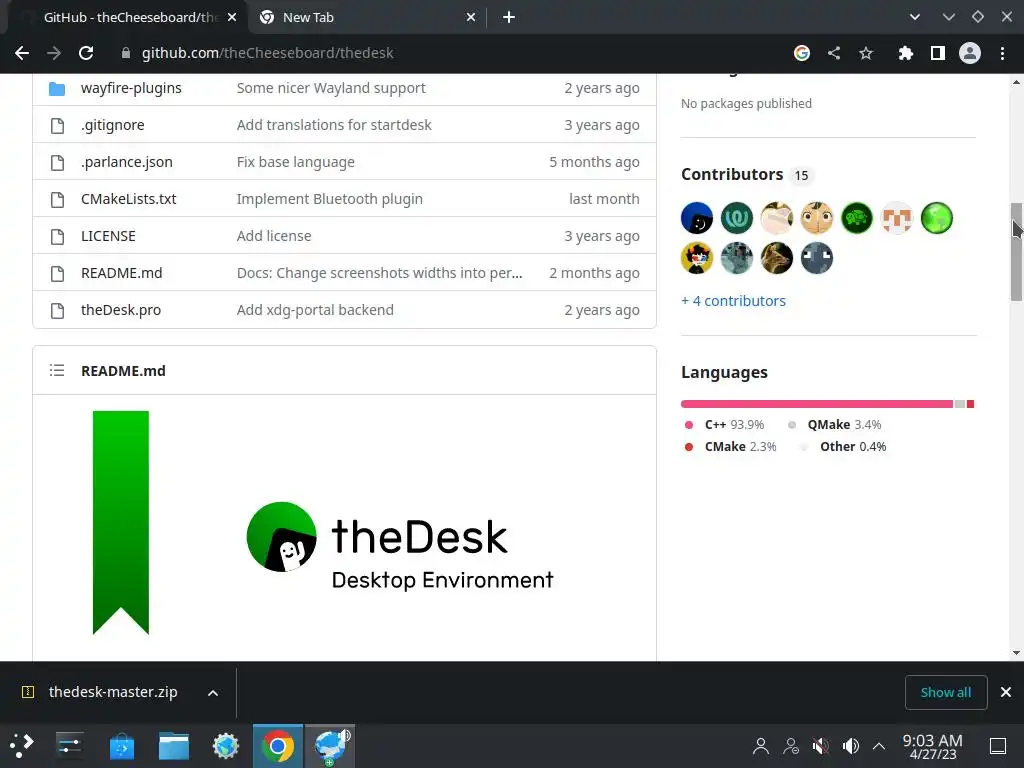Open the theDesk.pro file

pos(121,310)
